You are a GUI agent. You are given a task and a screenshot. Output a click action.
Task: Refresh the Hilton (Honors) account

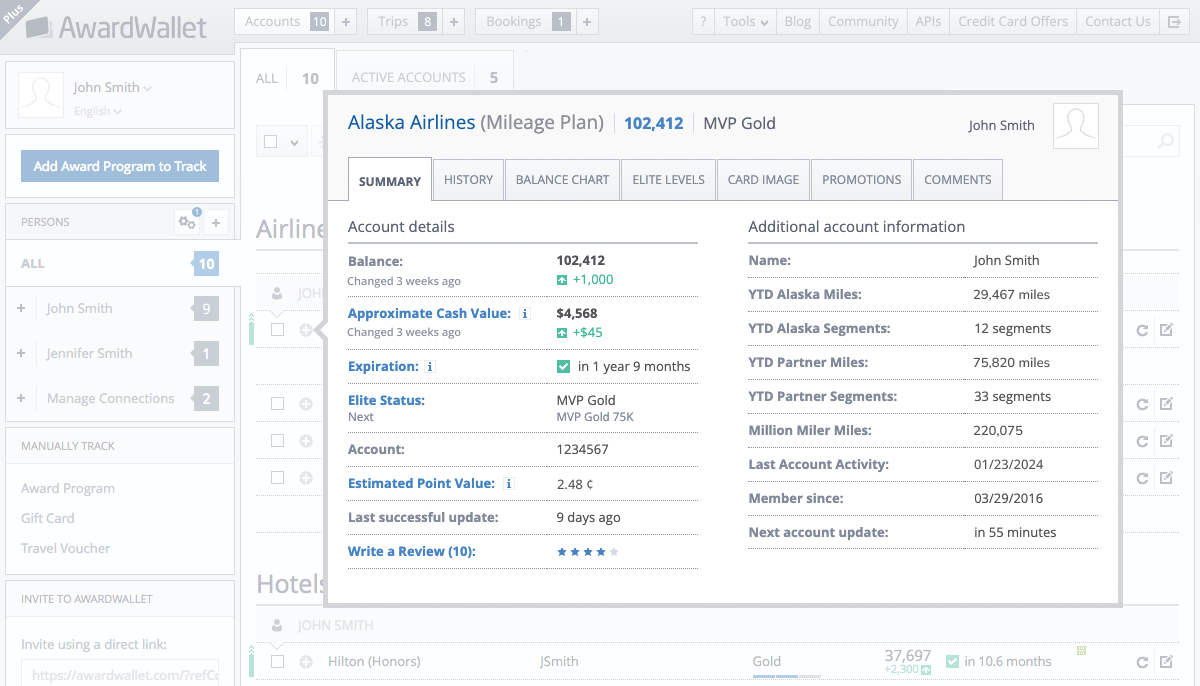click(x=1143, y=661)
